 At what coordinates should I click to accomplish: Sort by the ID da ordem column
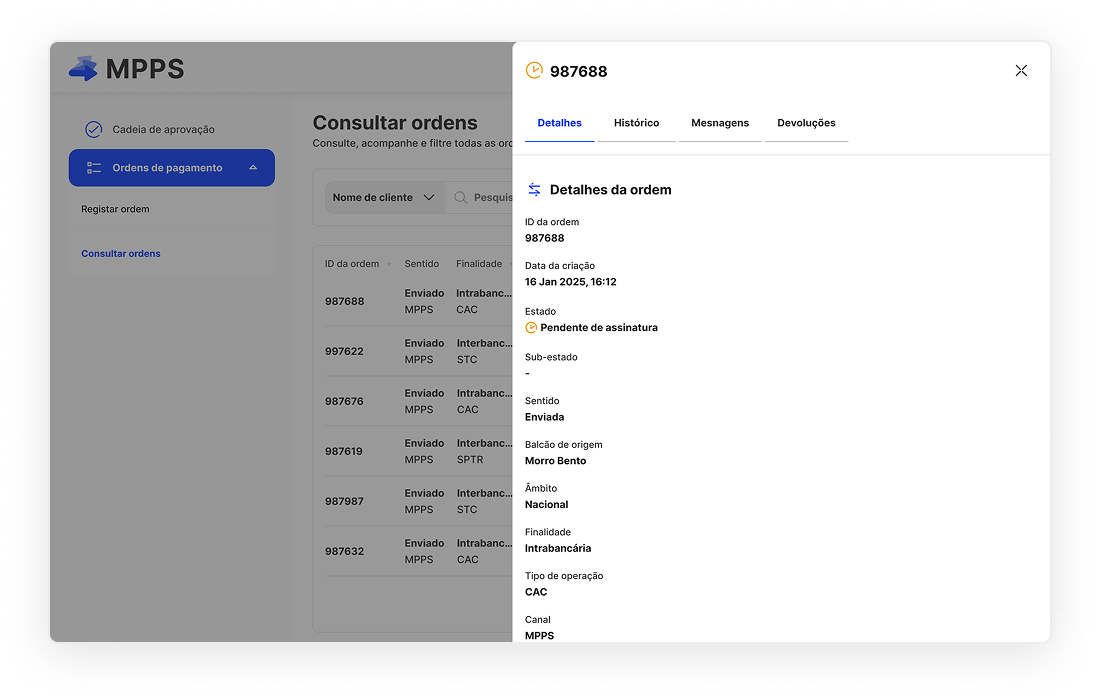pos(352,264)
